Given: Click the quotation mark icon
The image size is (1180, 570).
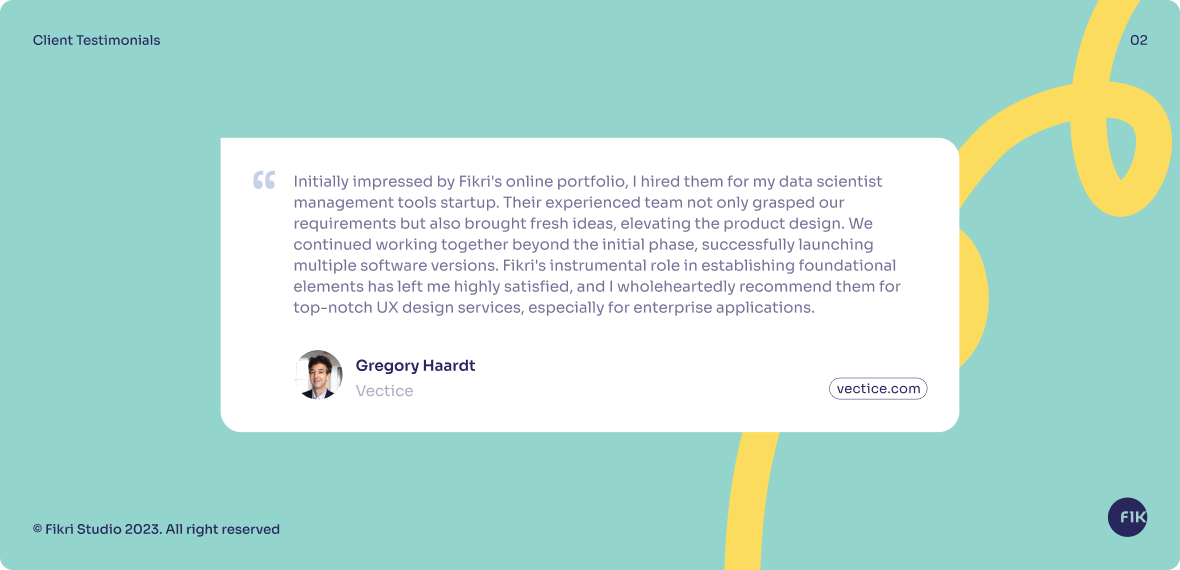Looking at the screenshot, I should coord(264,181).
